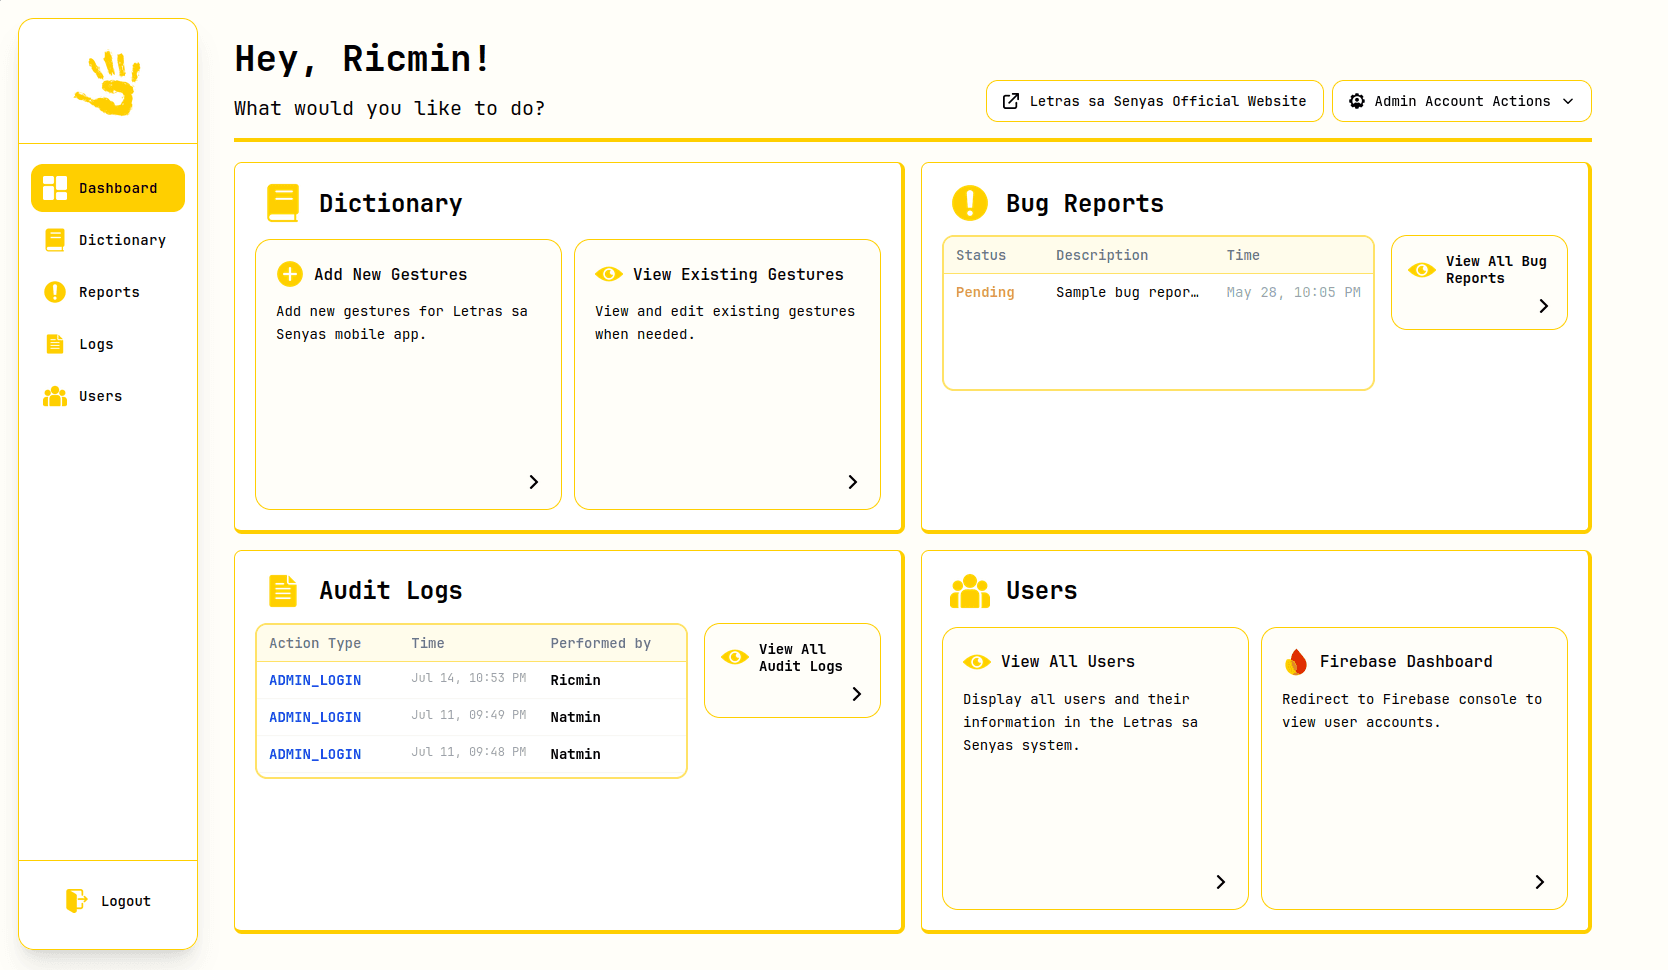
Task: Open Dictionary in the sidebar menu
Action: [108, 240]
